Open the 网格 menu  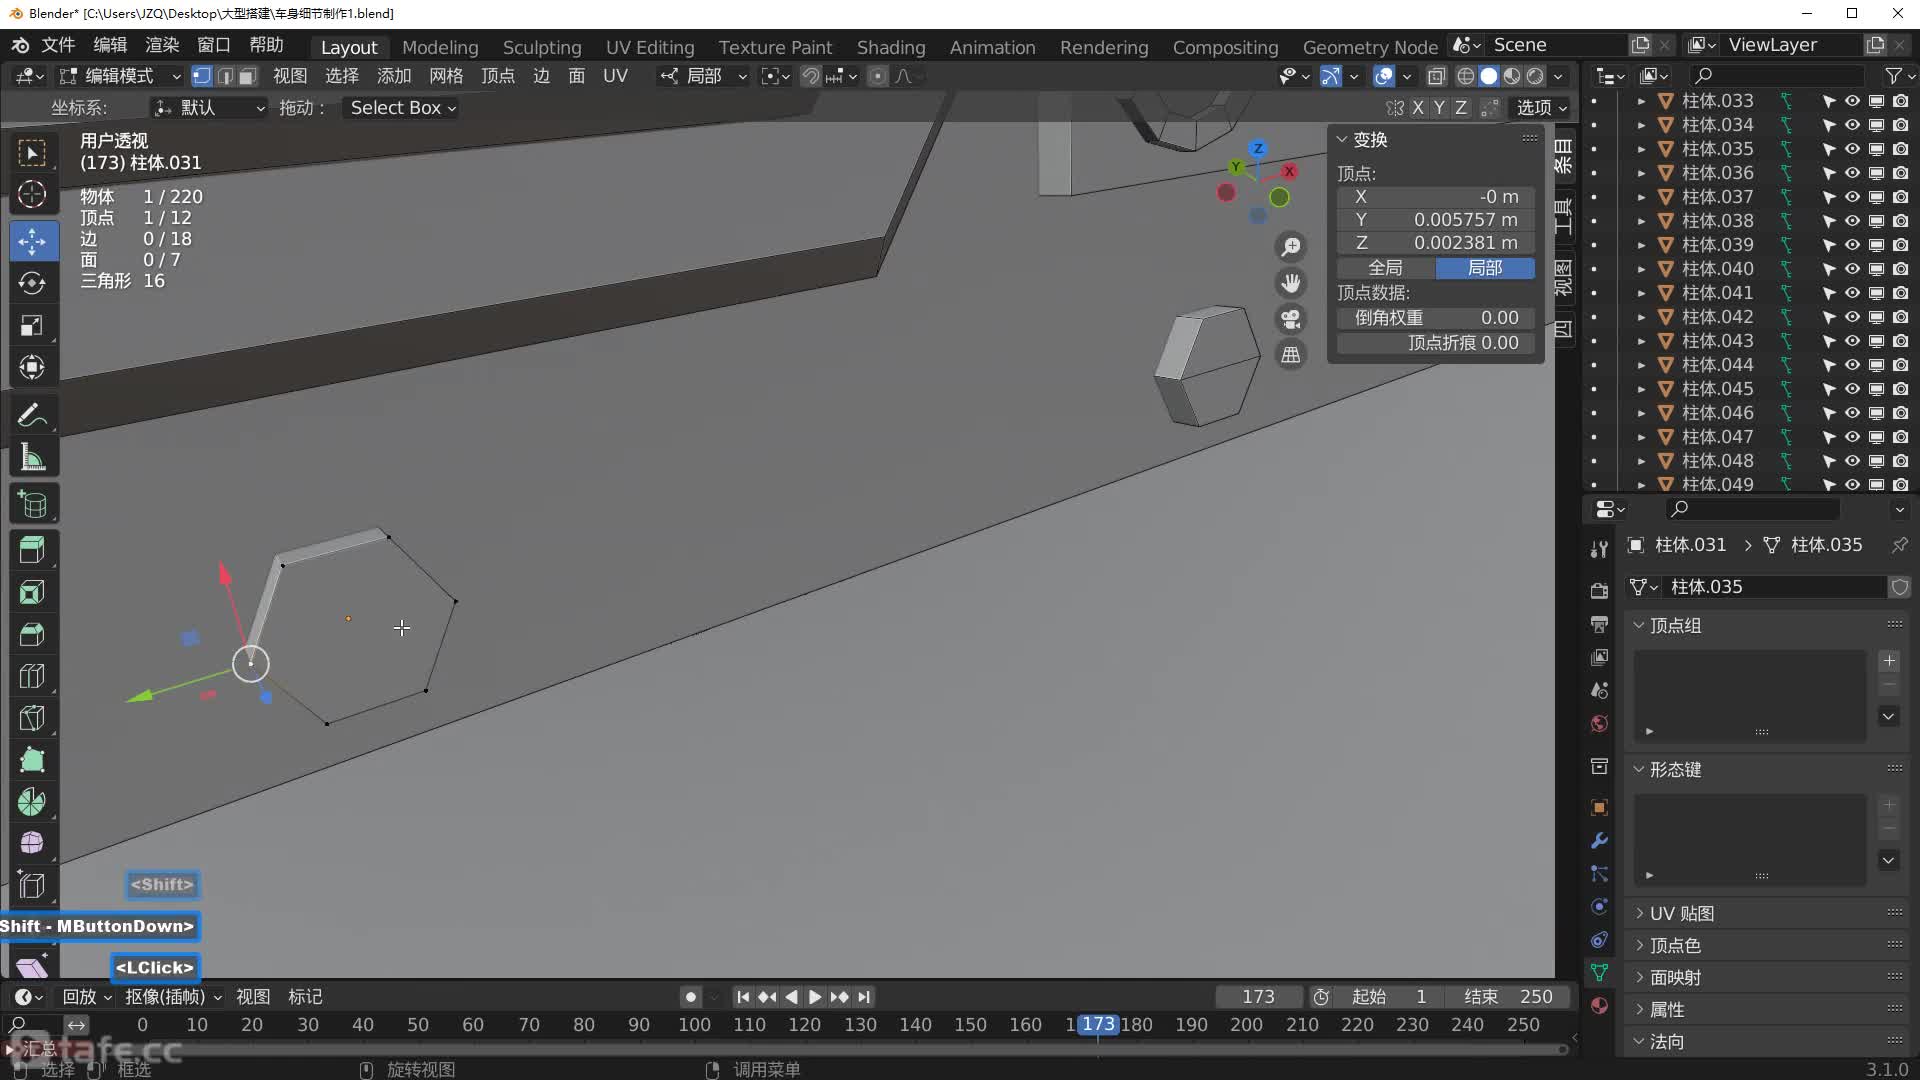coord(445,76)
